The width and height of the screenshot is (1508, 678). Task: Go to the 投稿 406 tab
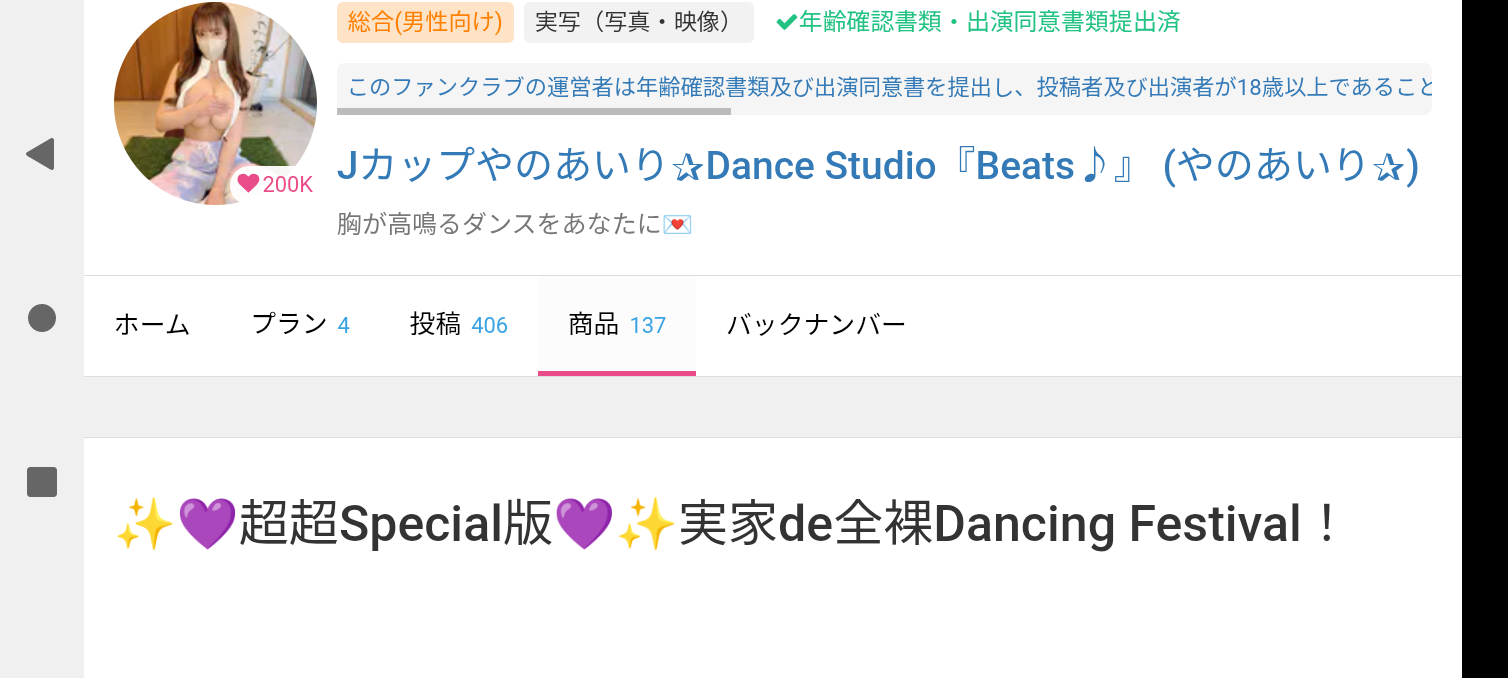459,325
